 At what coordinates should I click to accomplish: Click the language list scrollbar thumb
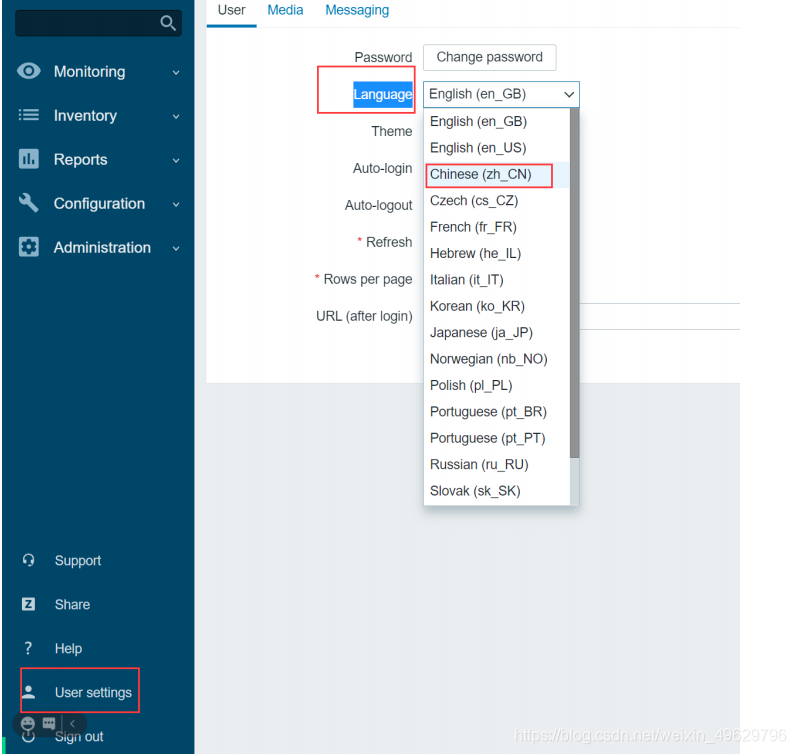[x=574, y=283]
